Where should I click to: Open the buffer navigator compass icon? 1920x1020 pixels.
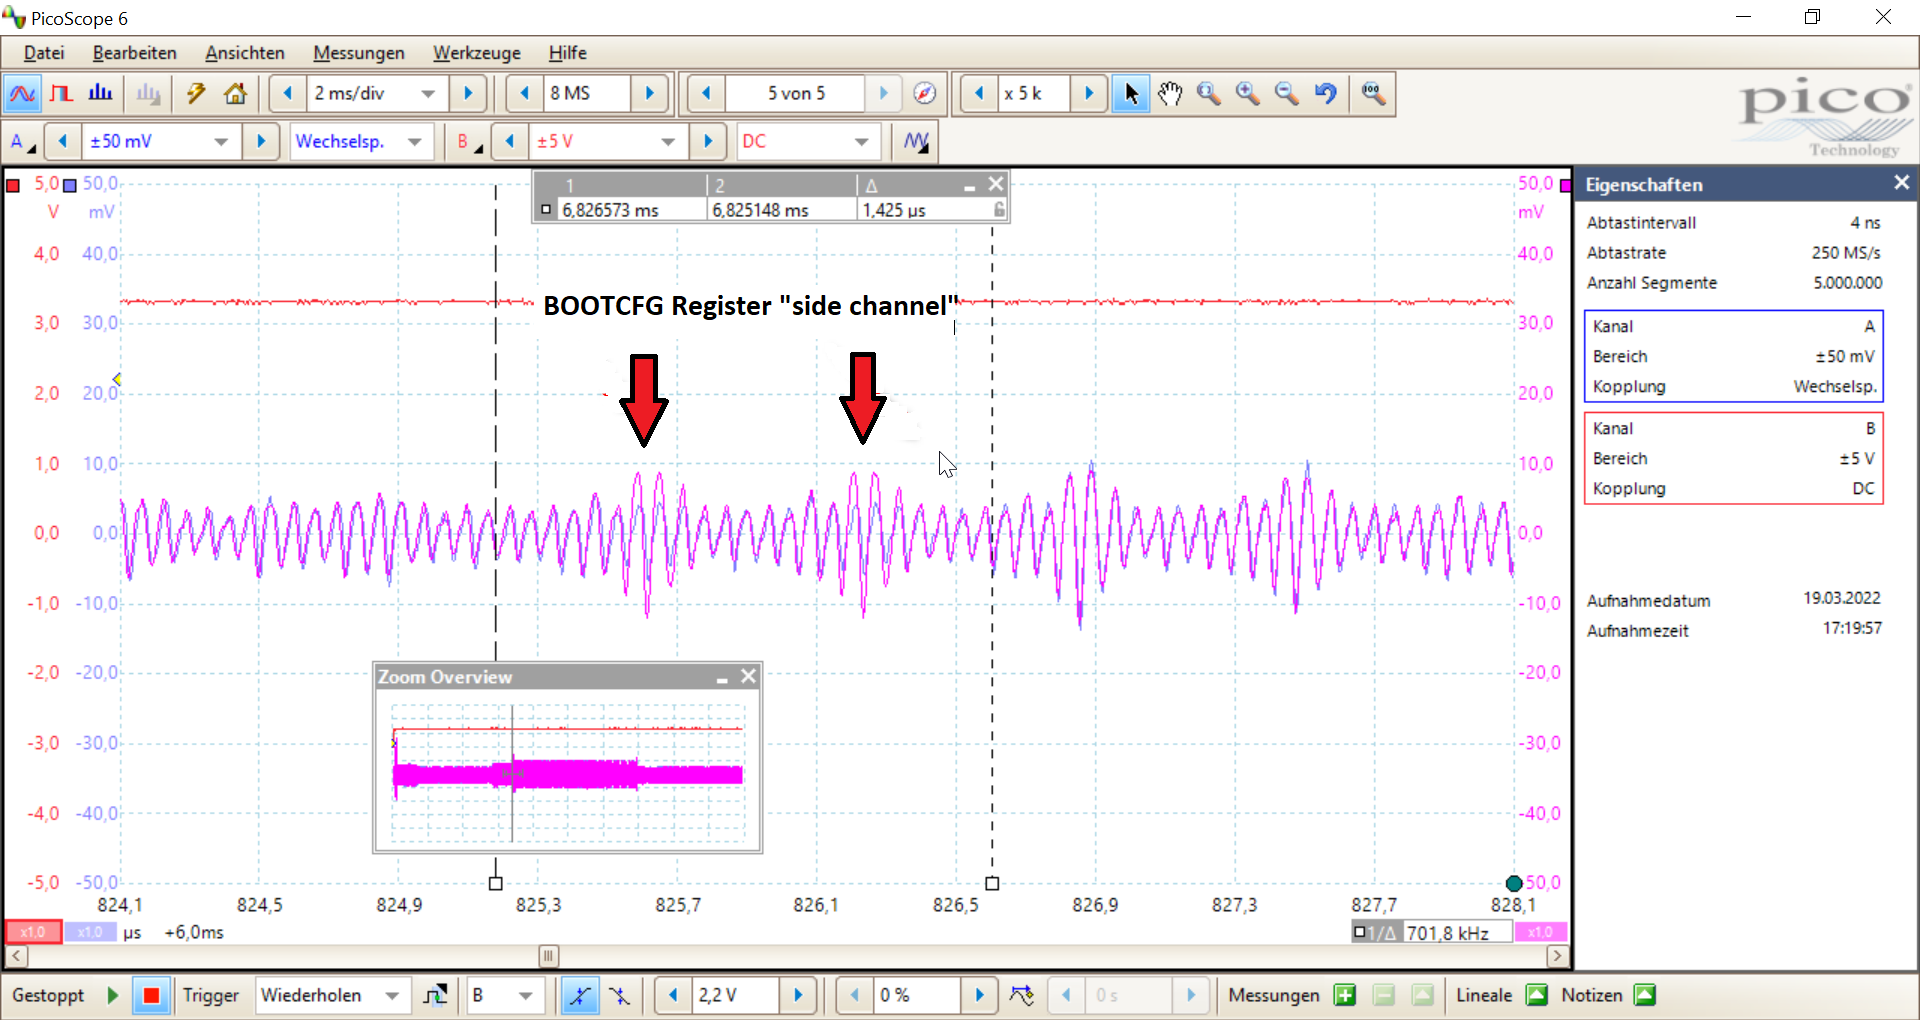[925, 94]
